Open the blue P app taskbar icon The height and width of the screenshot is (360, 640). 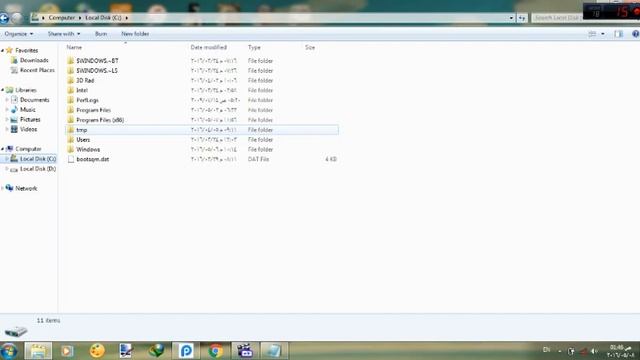click(x=186, y=351)
